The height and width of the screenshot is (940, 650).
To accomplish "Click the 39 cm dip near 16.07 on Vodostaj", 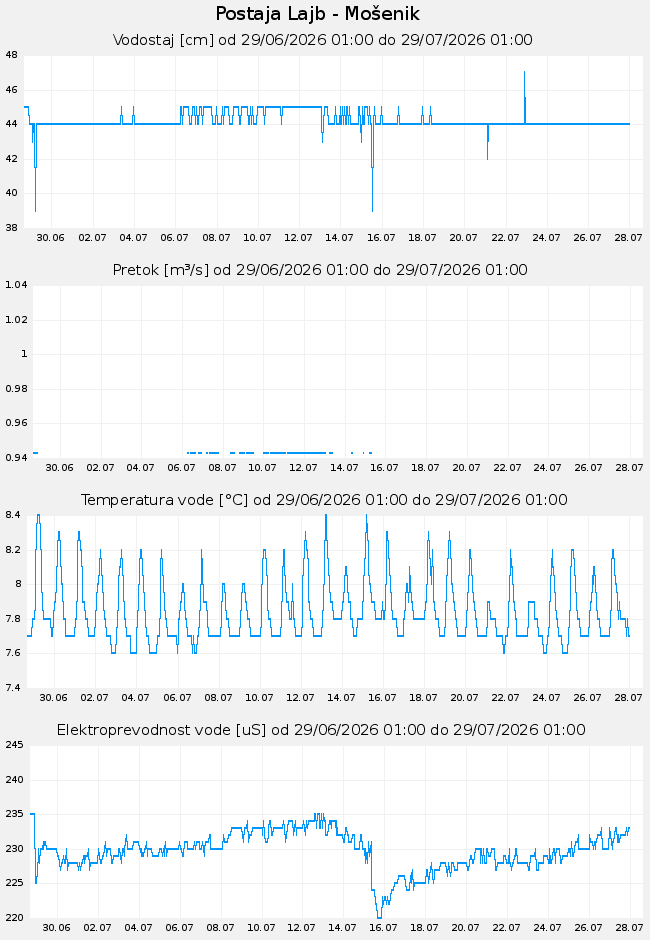I will click(x=372, y=210).
